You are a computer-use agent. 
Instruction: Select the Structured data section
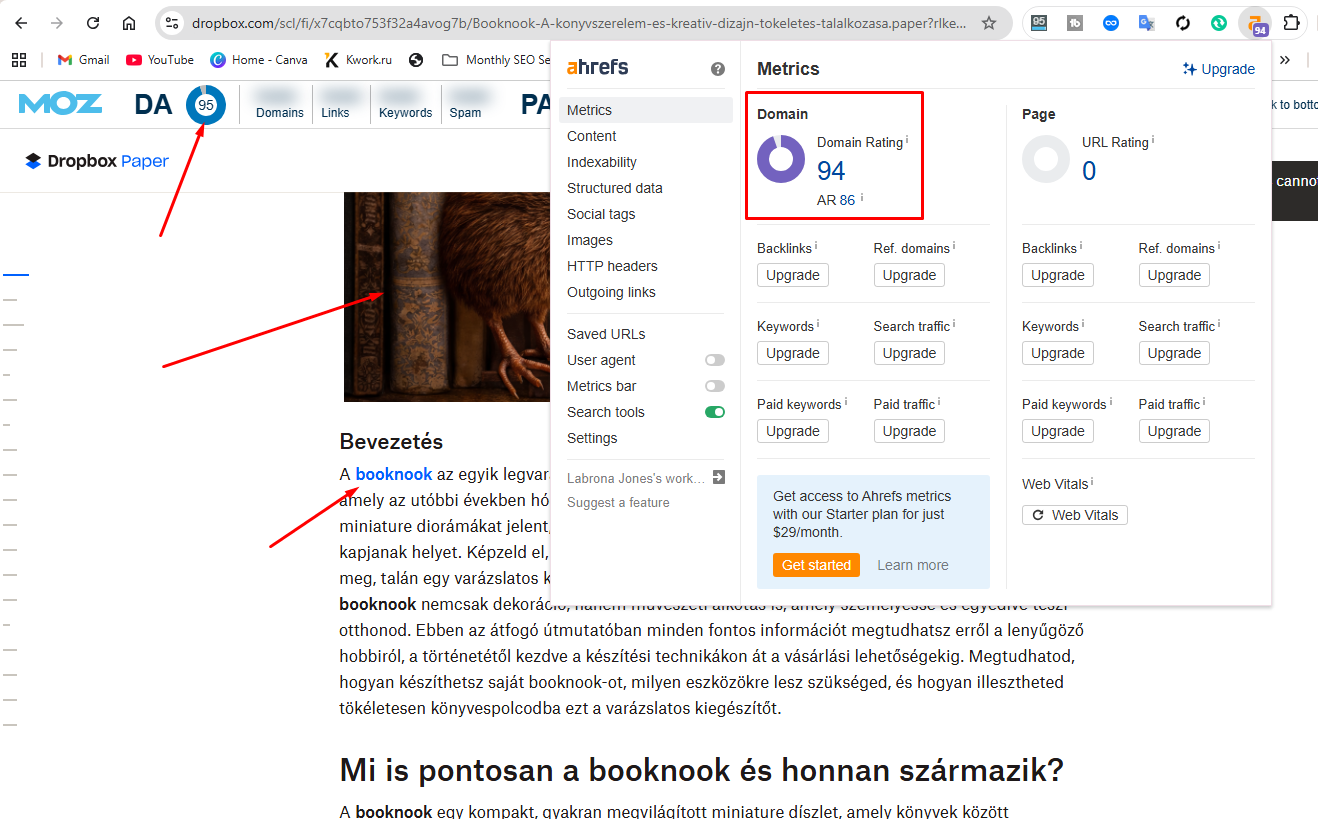(614, 187)
